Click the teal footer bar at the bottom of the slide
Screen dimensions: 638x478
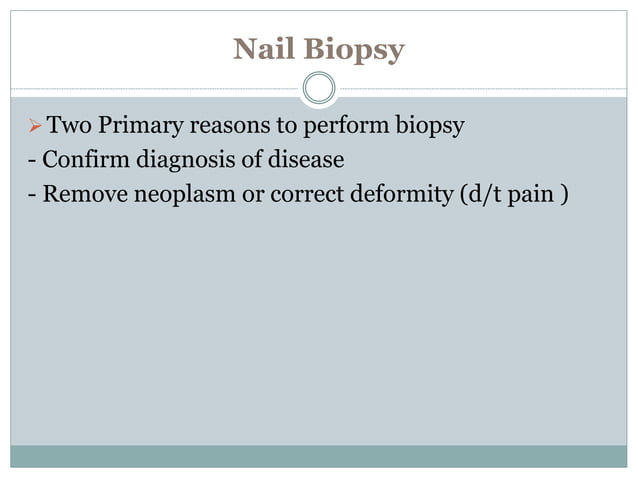click(319, 456)
